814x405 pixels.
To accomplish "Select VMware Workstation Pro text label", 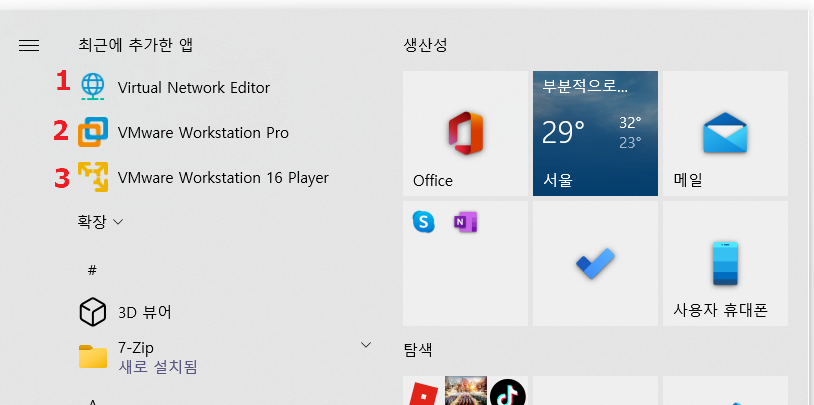I will 203,133.
